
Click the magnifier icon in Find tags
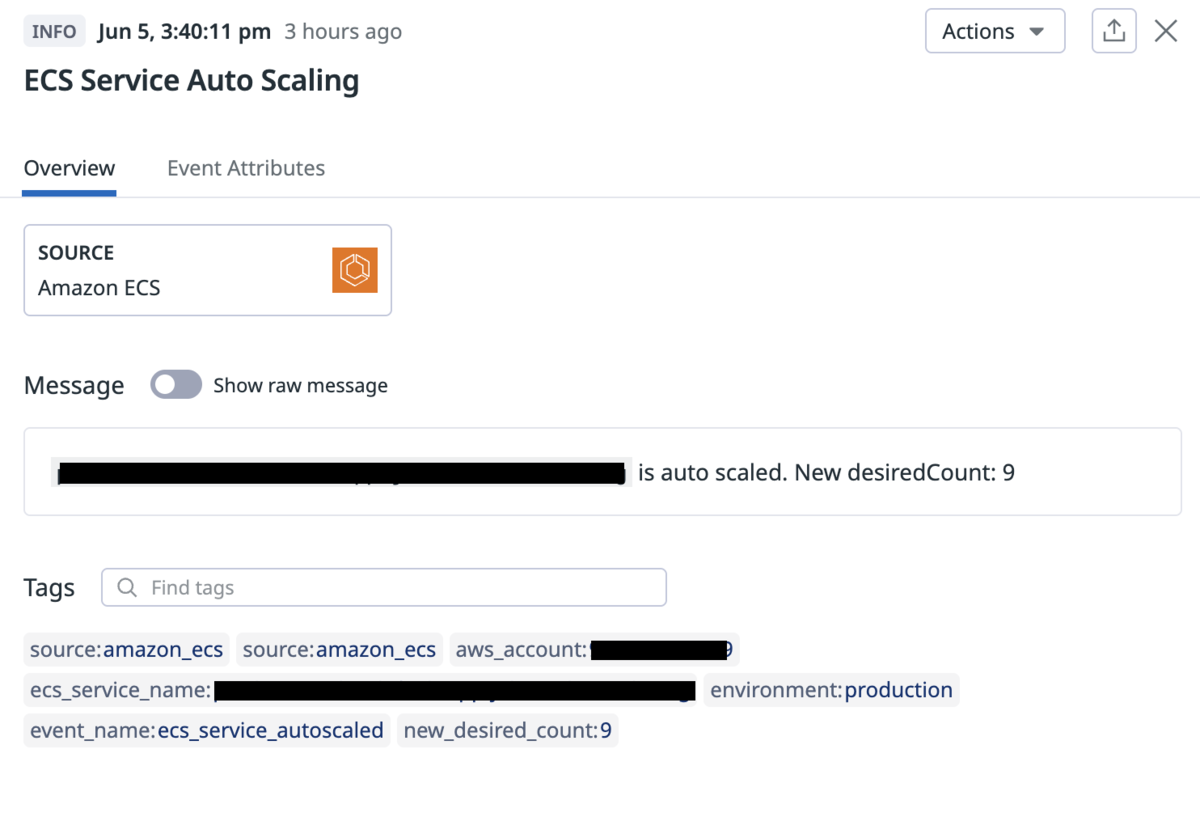pos(127,588)
